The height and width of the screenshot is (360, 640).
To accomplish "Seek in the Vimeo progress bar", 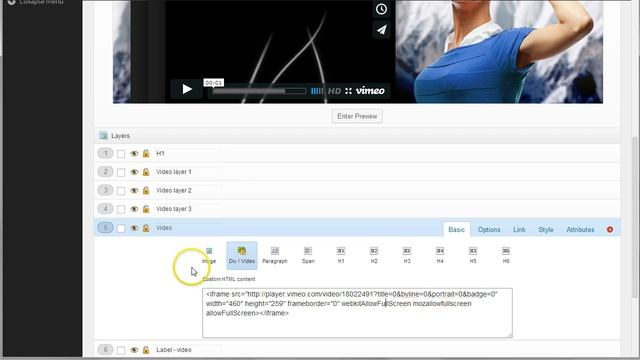I will tap(259, 91).
